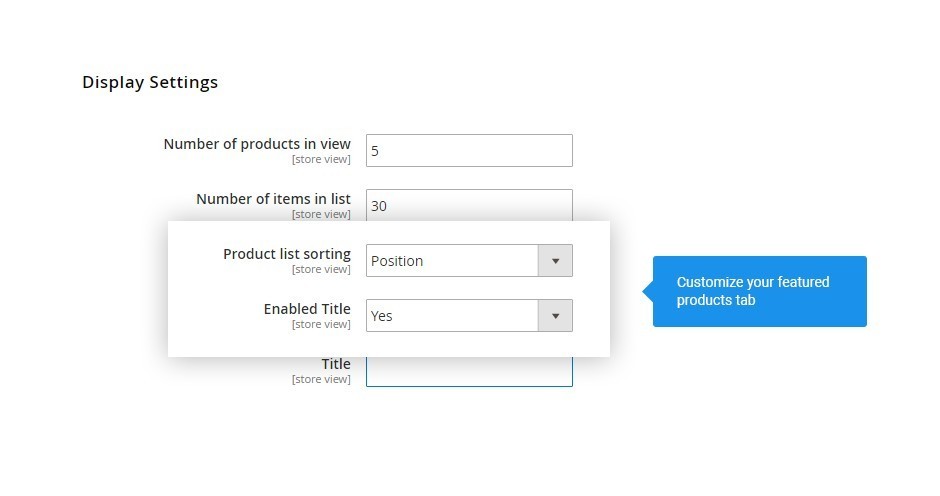Open the 'Yes' value of Enabled Title dropdown
The height and width of the screenshot is (496, 940).
click(381, 316)
